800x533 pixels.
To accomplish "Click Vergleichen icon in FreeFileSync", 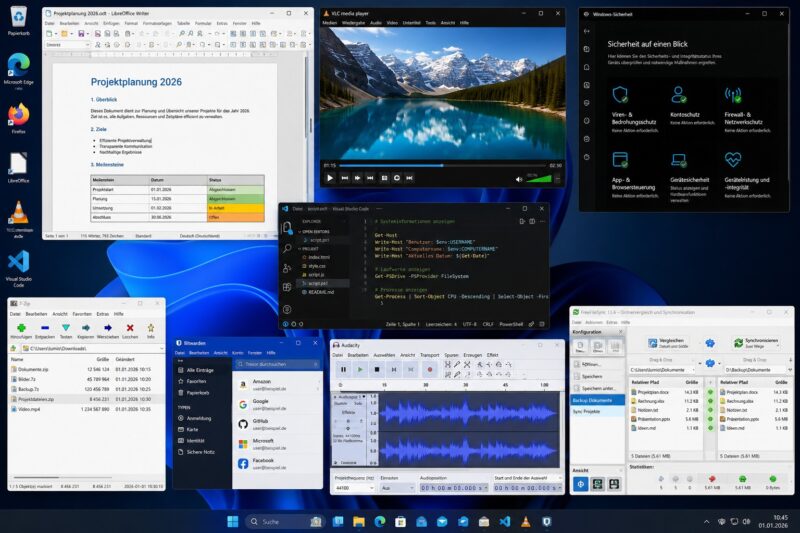I will (x=653, y=343).
